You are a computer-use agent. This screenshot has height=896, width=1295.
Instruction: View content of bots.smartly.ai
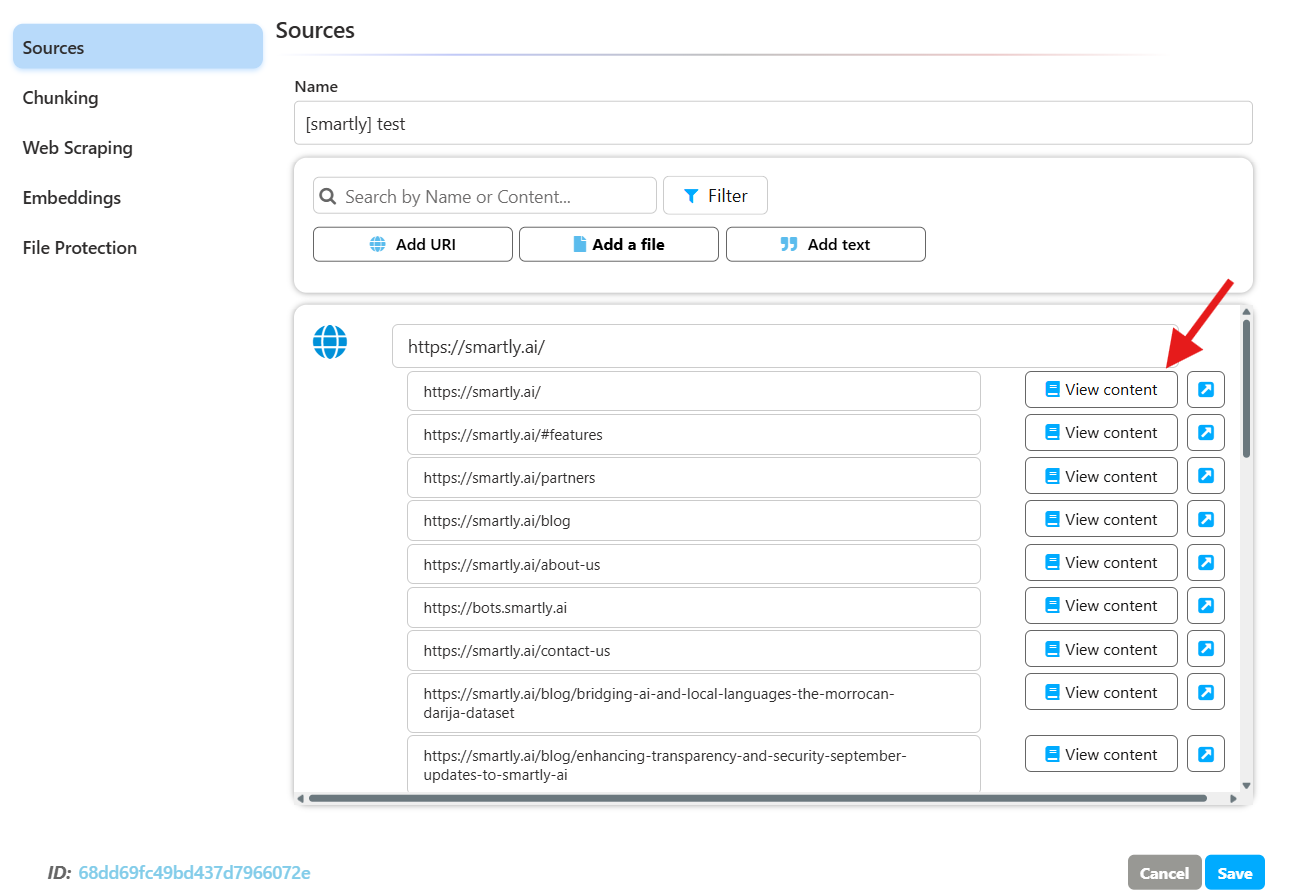tap(1101, 605)
